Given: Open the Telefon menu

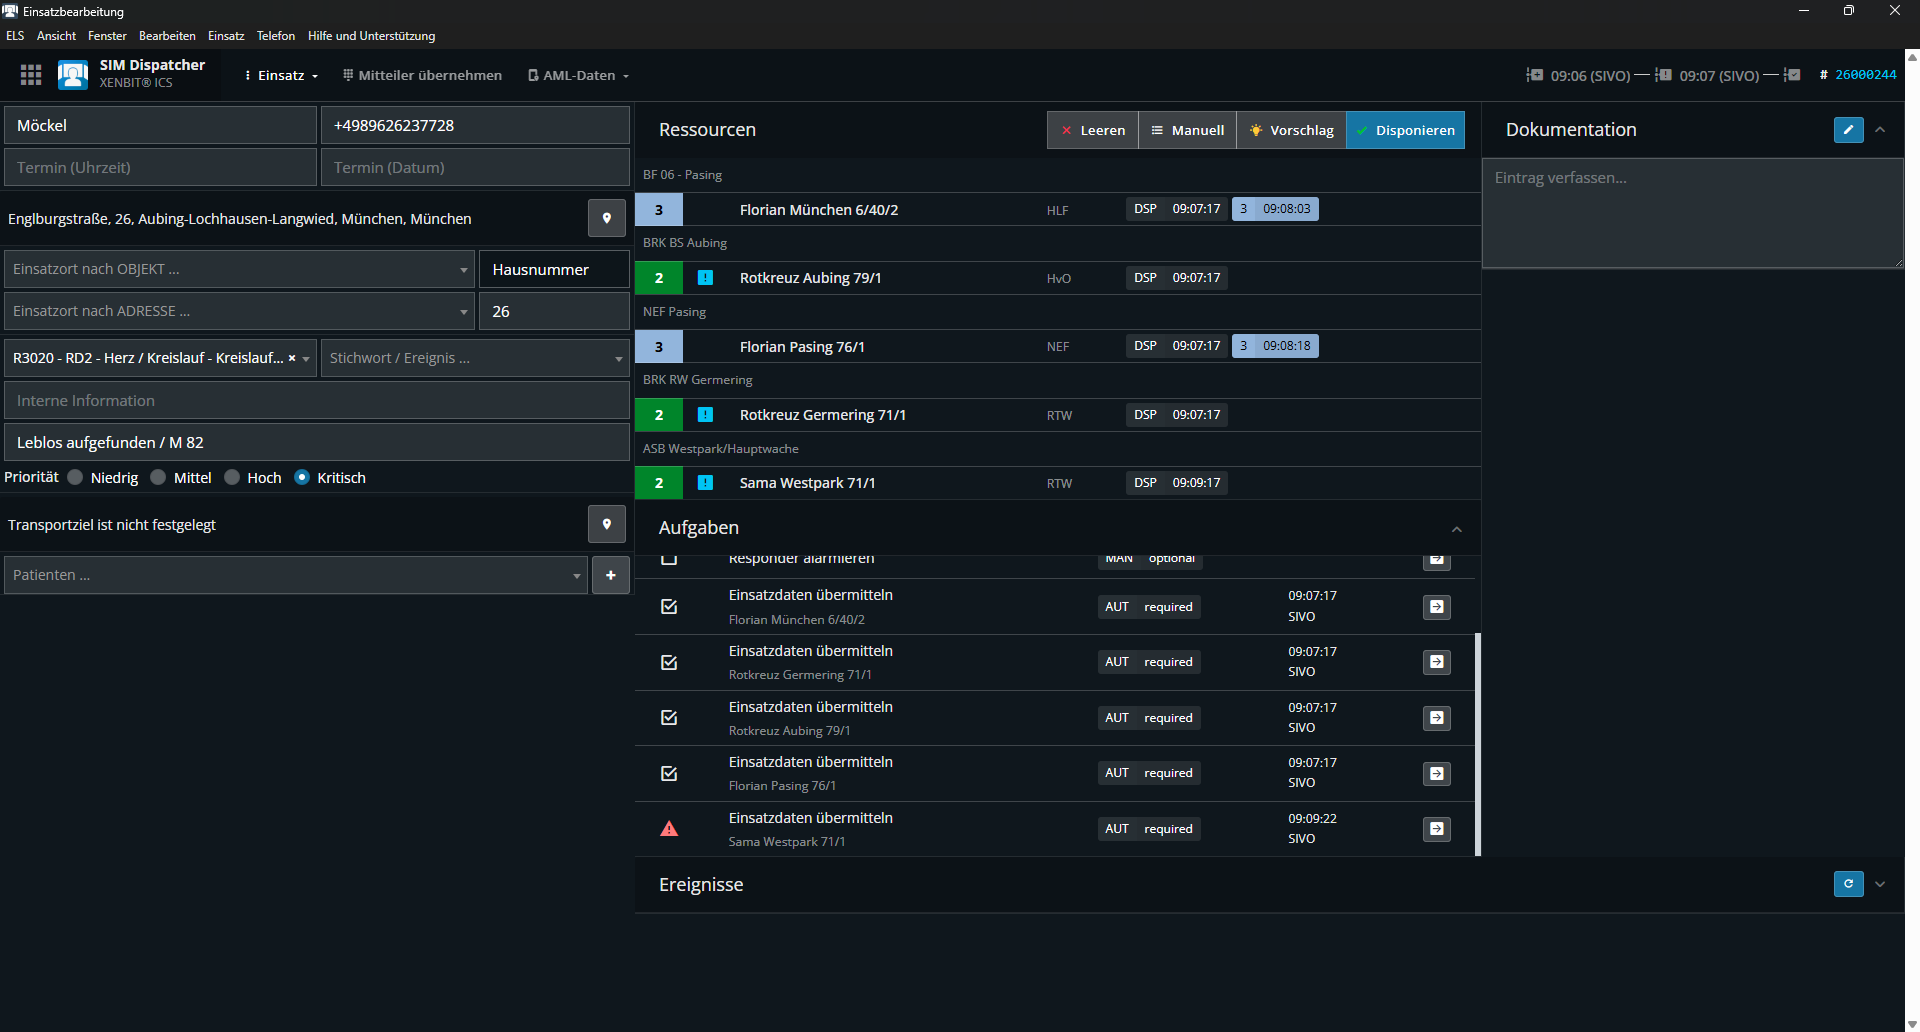Looking at the screenshot, I should 275,36.
